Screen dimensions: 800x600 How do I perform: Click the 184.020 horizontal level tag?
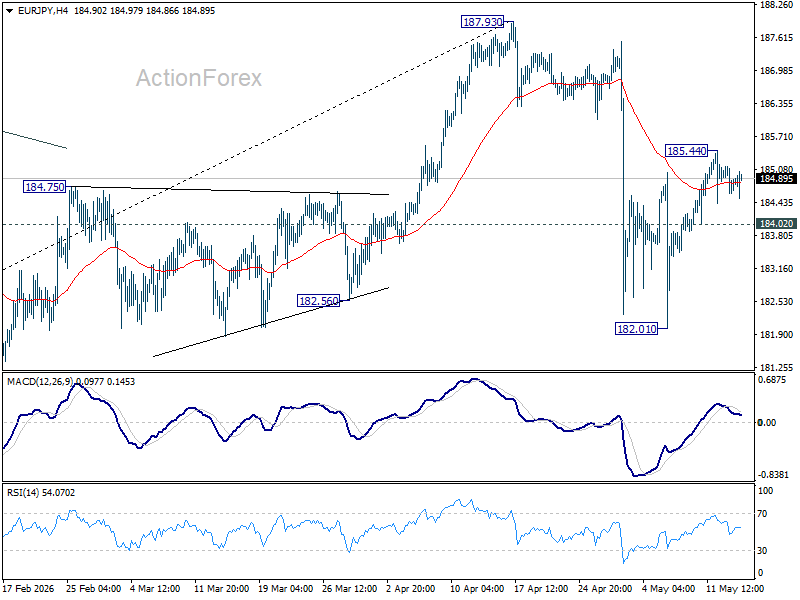click(777, 224)
